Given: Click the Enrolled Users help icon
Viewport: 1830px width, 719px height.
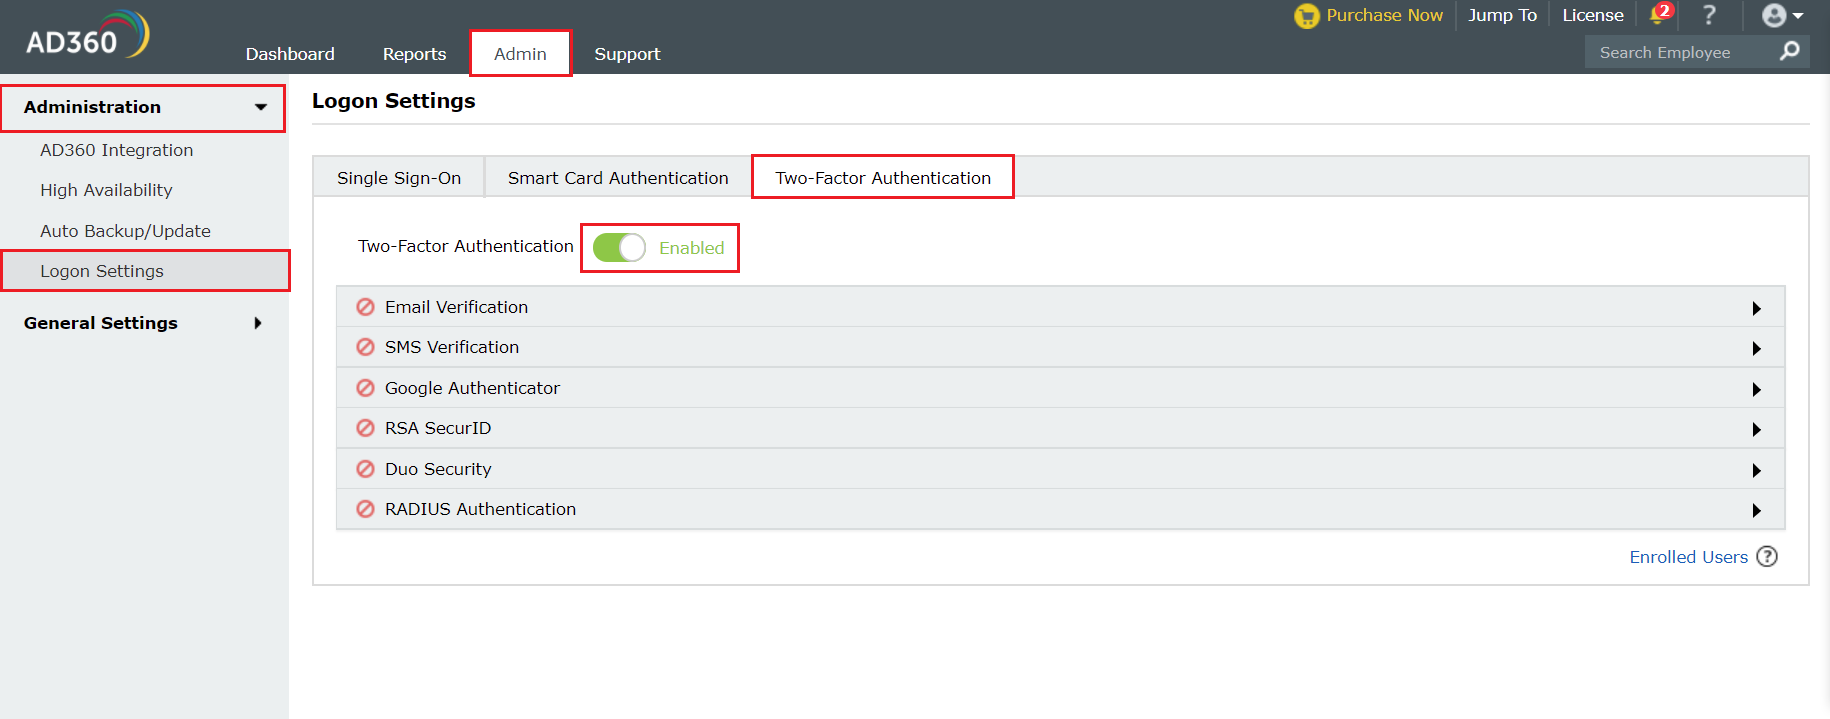Looking at the screenshot, I should (x=1767, y=557).
